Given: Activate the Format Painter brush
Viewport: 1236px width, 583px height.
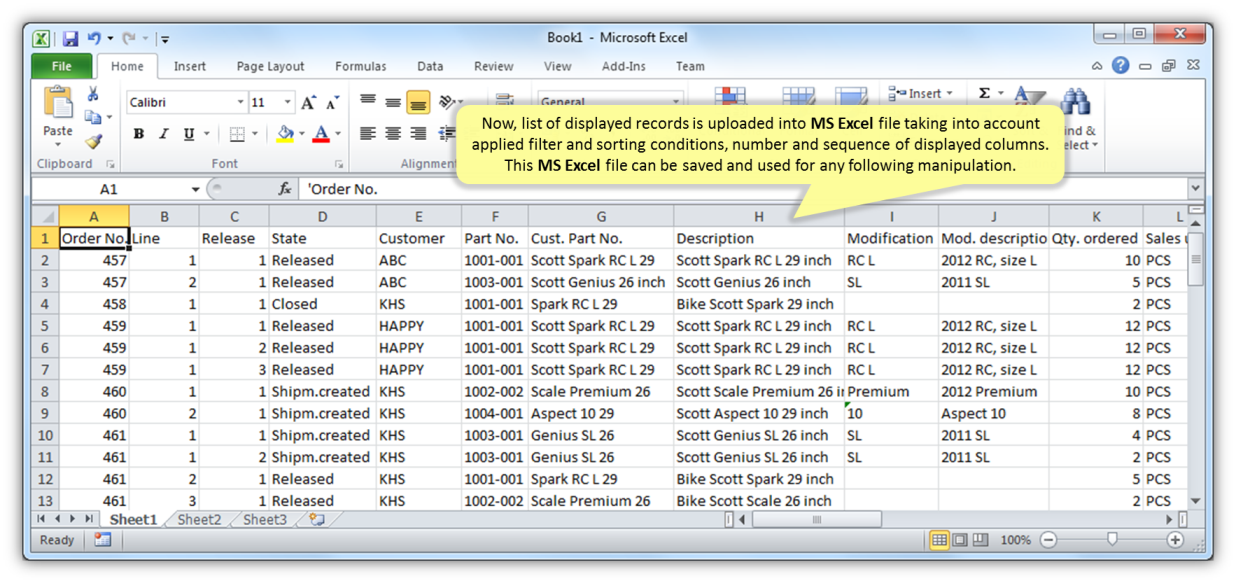Looking at the screenshot, I should 93,141.
